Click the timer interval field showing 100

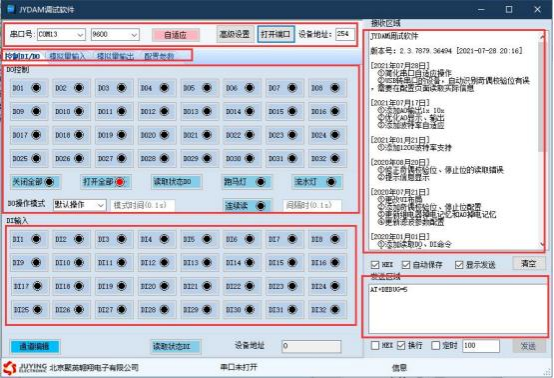pos(481,345)
